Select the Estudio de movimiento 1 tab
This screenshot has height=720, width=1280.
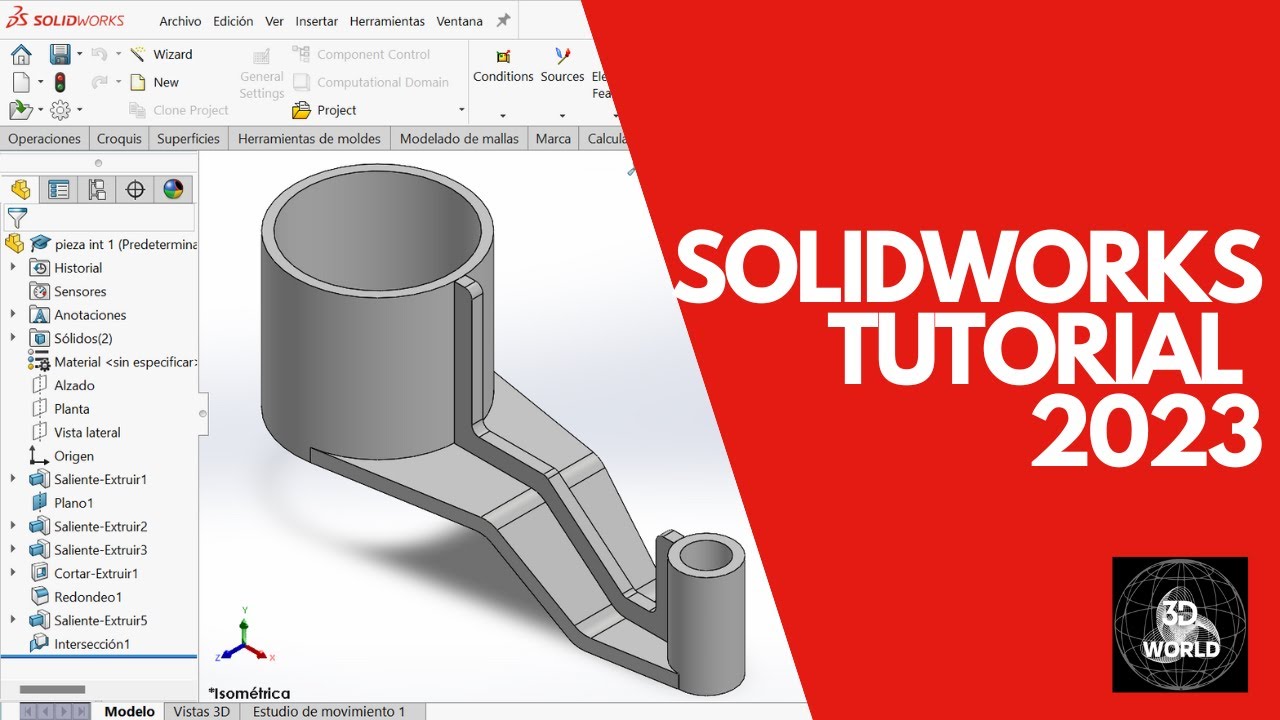click(x=329, y=711)
